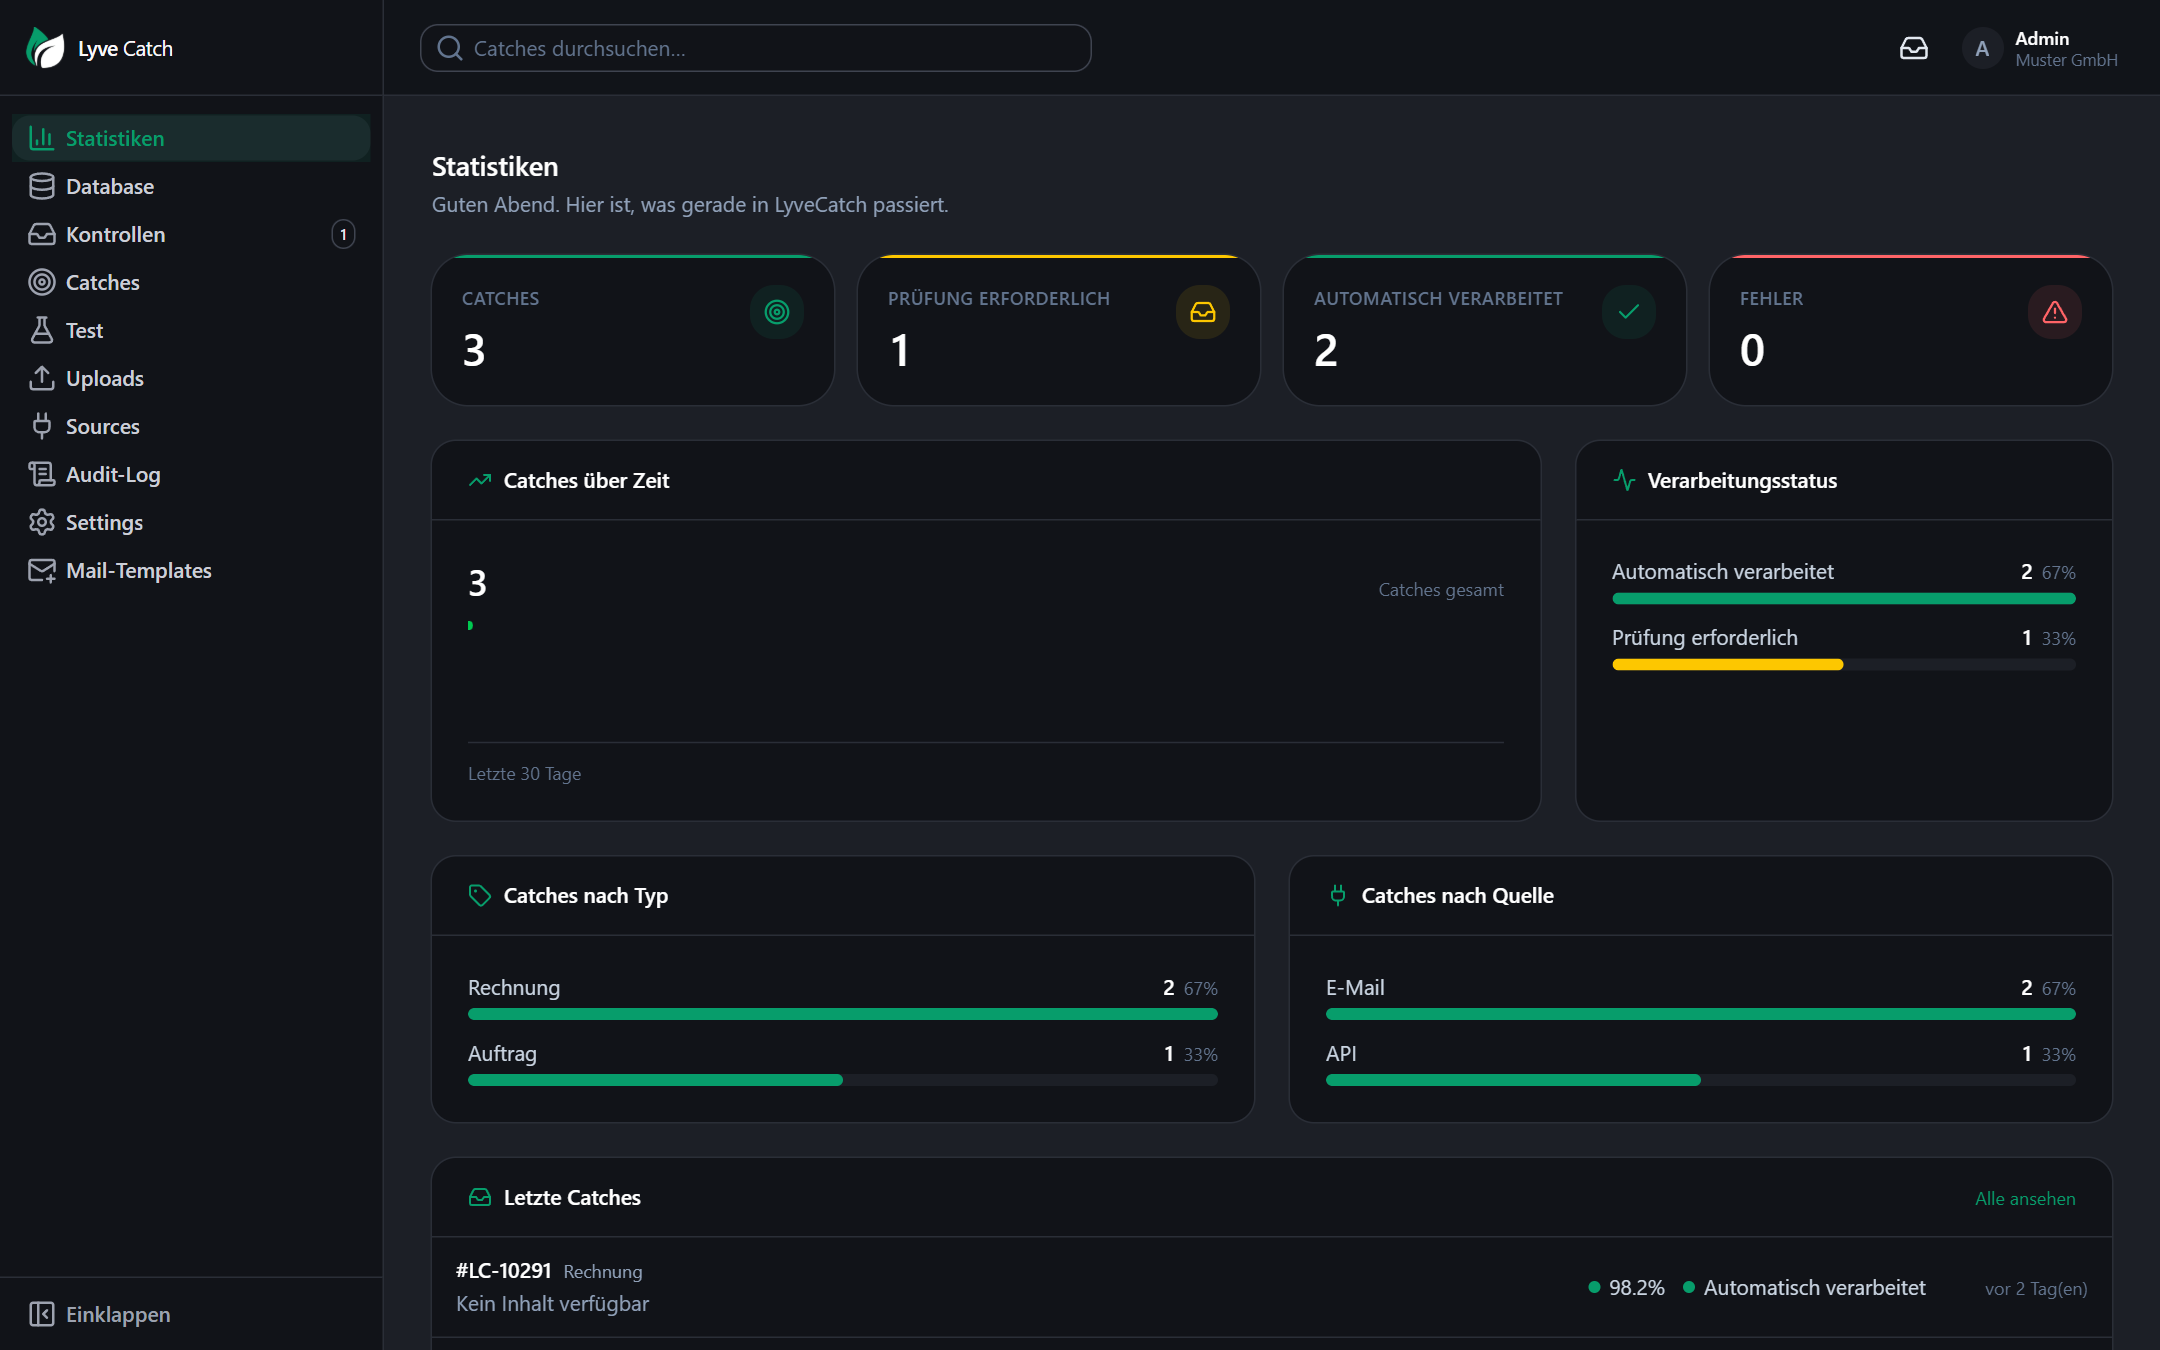Click the Fehler card value 0

[x=1752, y=350]
